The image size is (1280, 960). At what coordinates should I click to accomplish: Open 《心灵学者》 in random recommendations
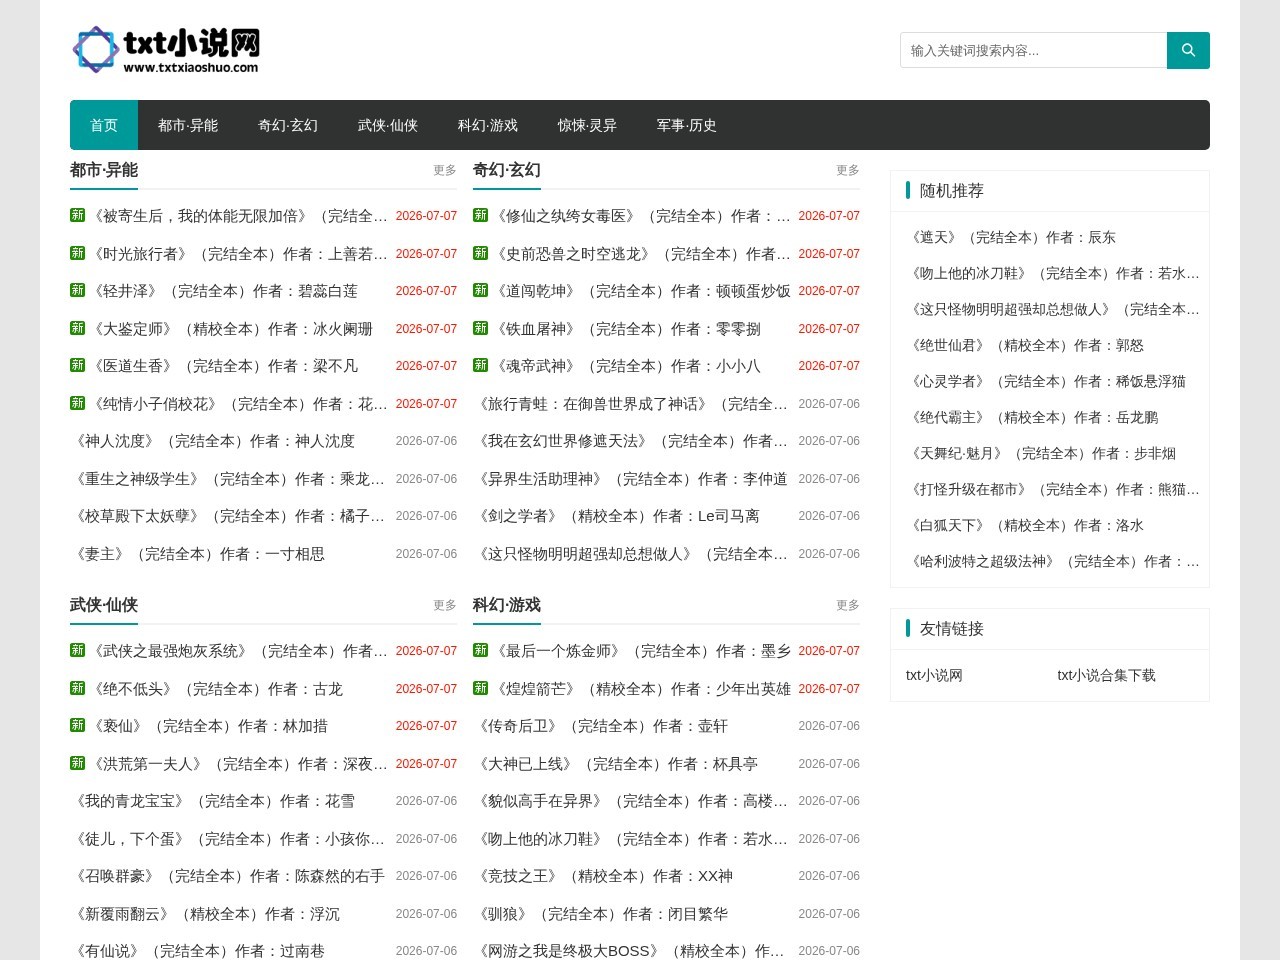click(1046, 381)
